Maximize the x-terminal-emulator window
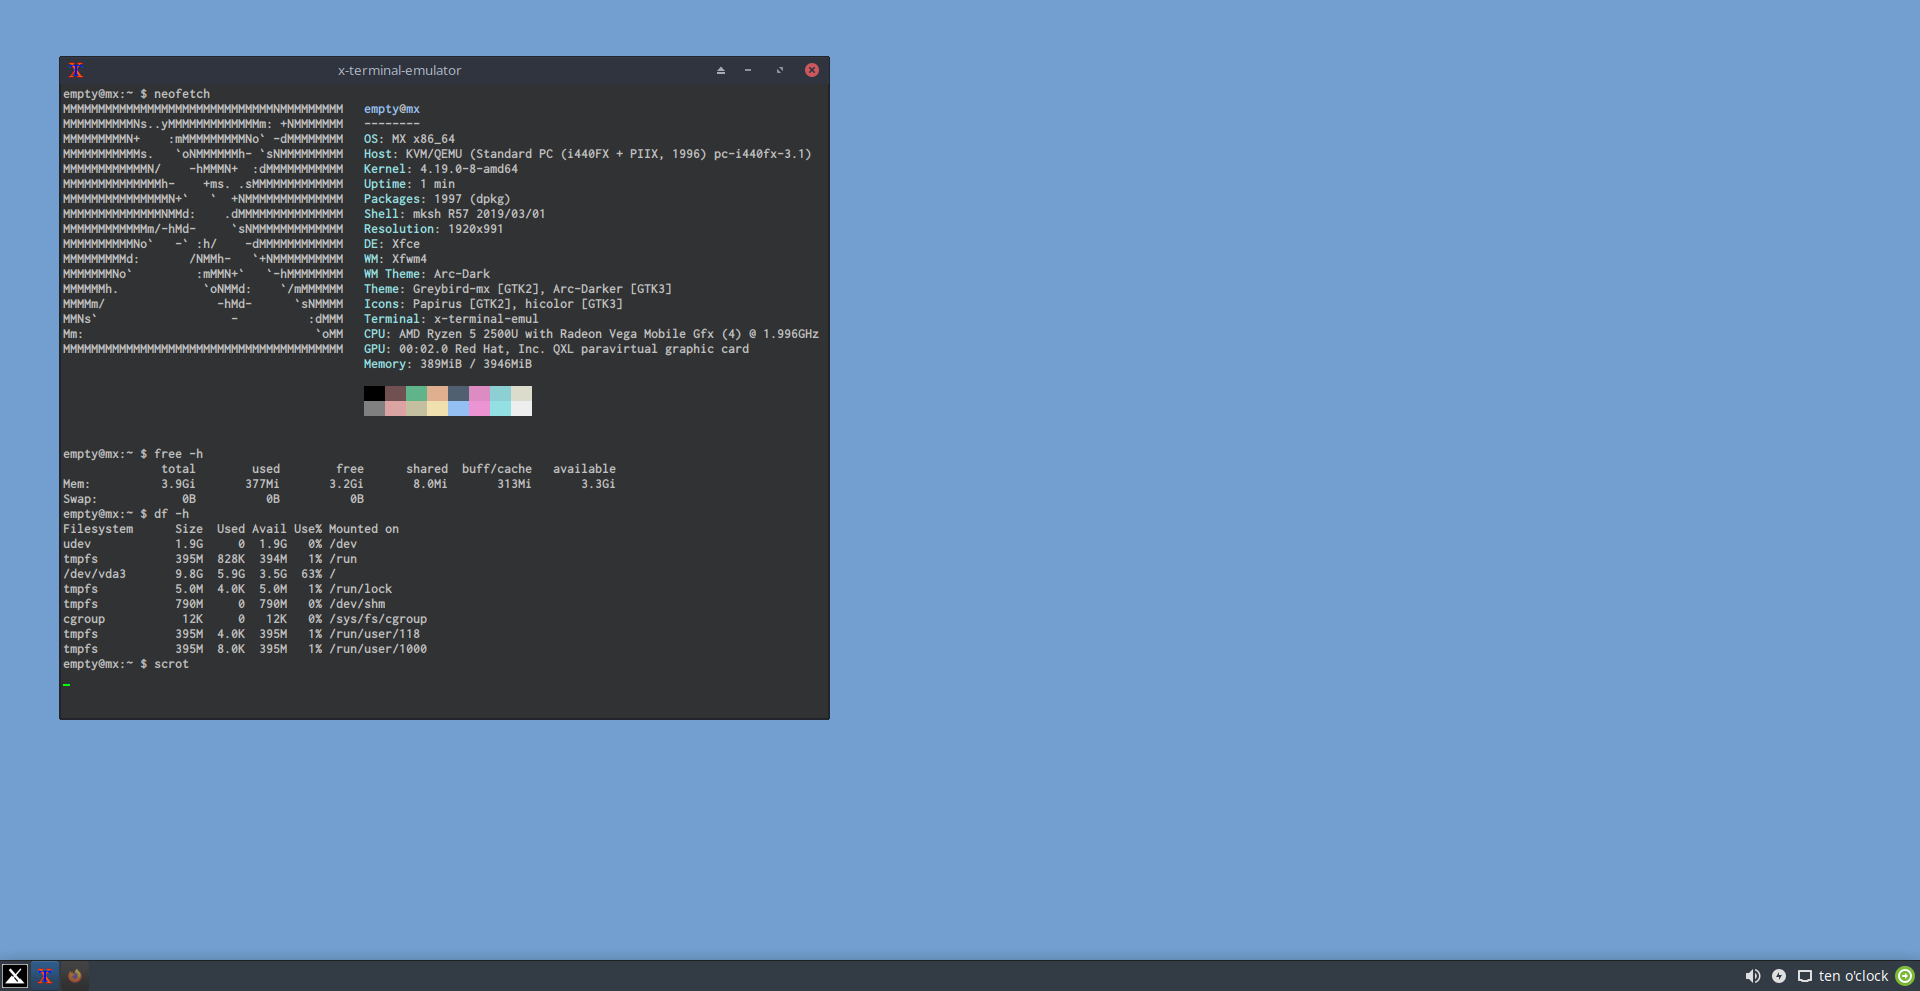Screen dimensions: 1920x991 (780, 70)
